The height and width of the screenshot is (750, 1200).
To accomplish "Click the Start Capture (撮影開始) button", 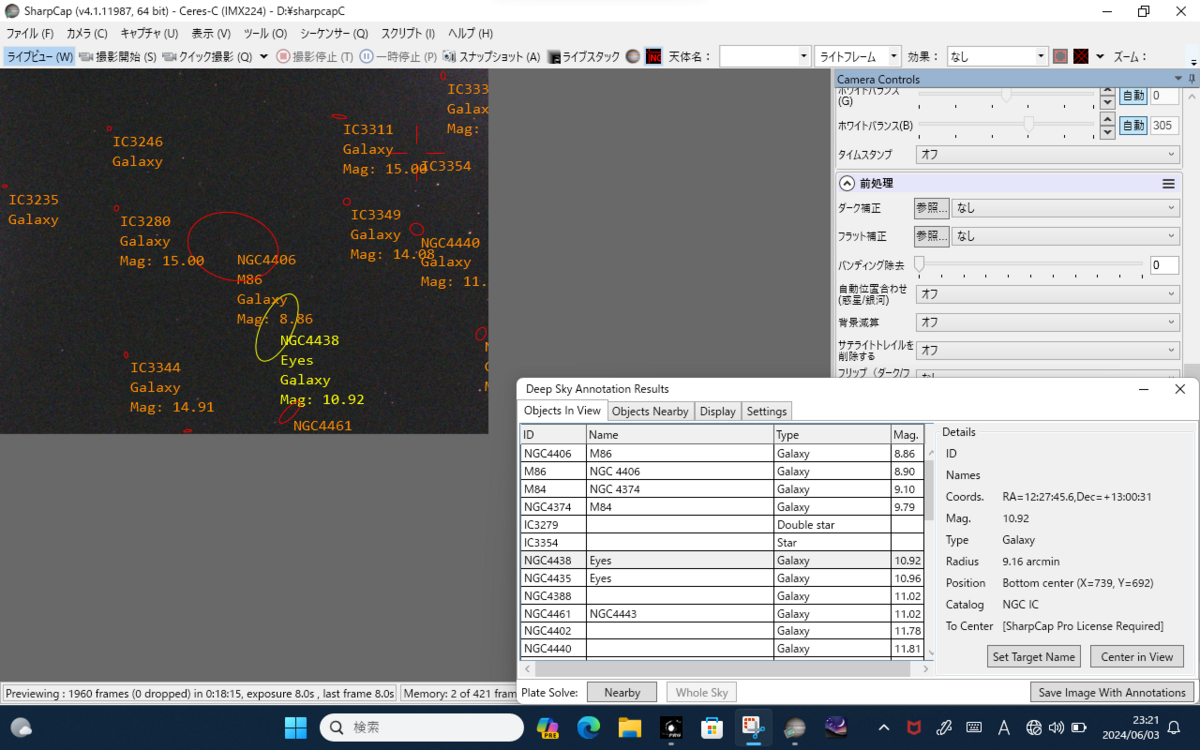I will coord(118,57).
